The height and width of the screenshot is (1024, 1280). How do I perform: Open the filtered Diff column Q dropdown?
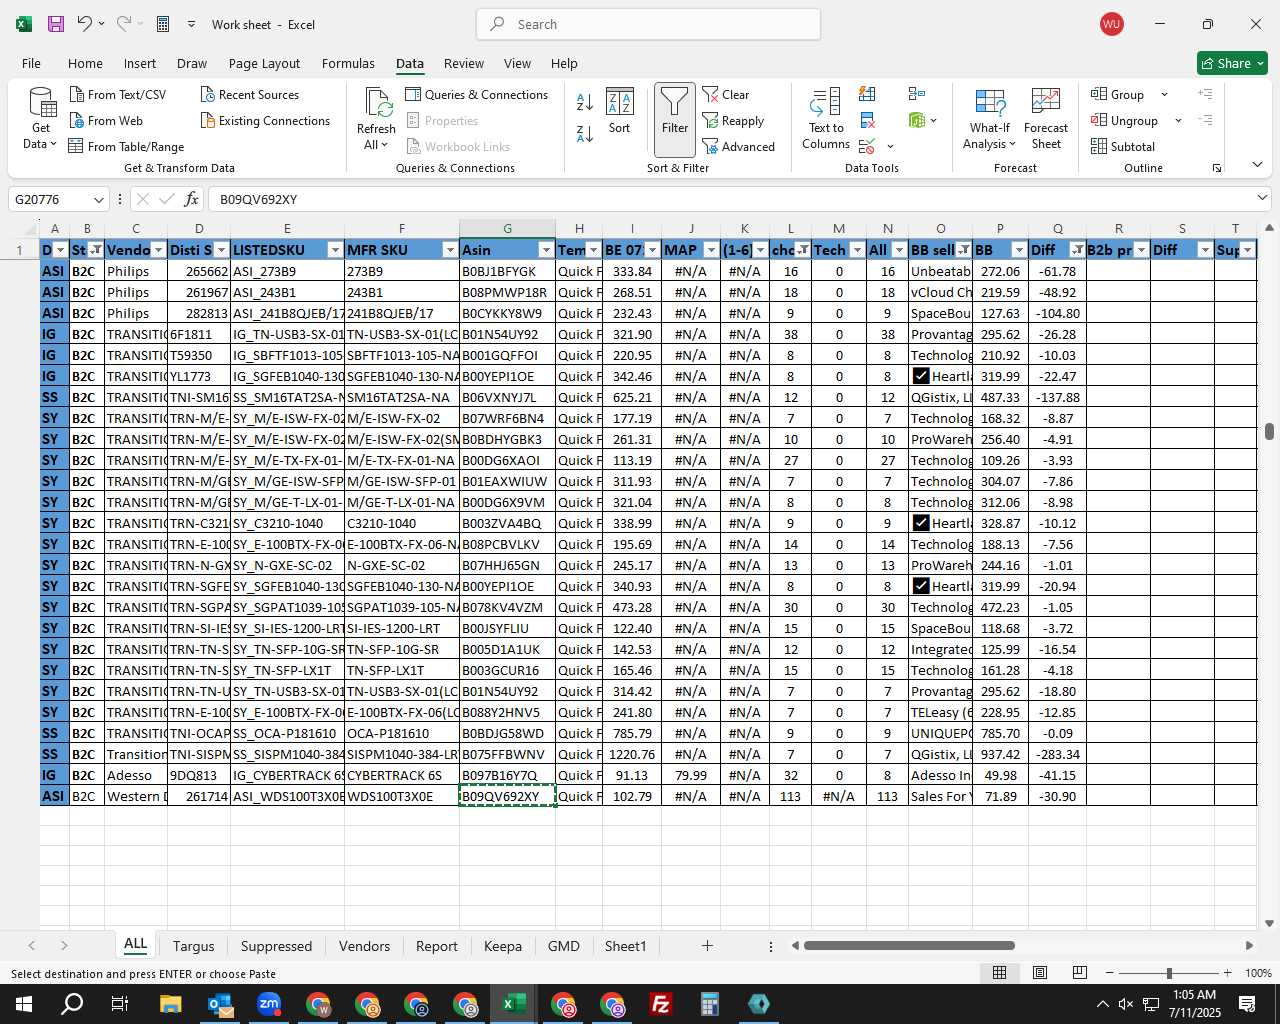tap(1077, 250)
